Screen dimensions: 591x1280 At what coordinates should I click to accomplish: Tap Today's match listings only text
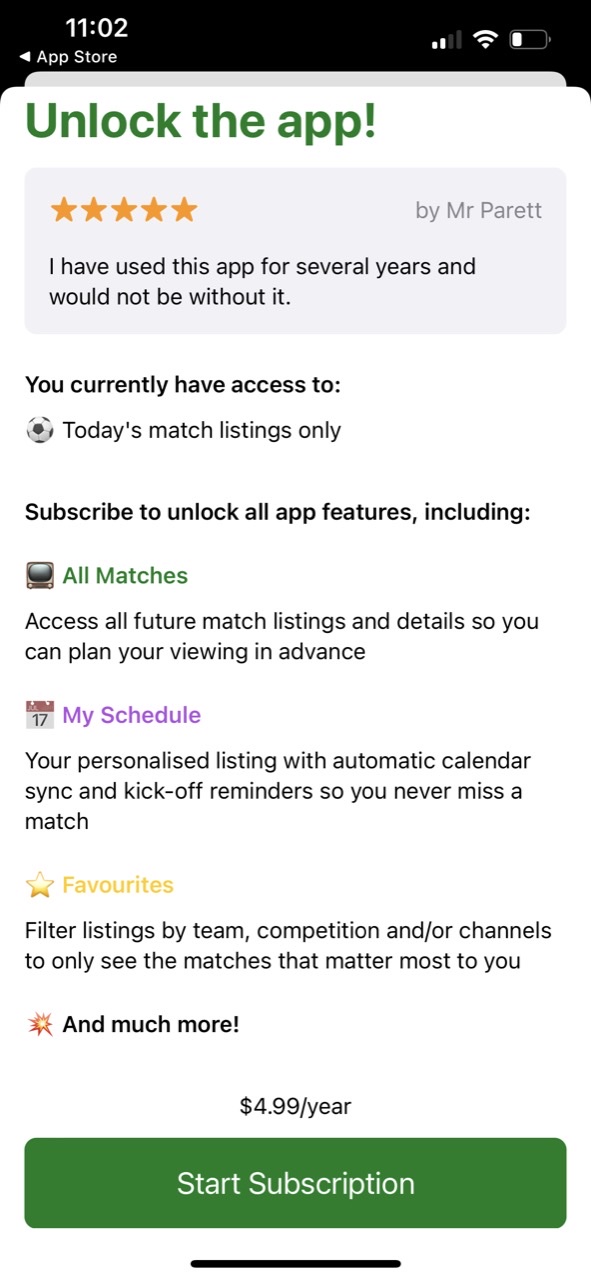click(202, 431)
